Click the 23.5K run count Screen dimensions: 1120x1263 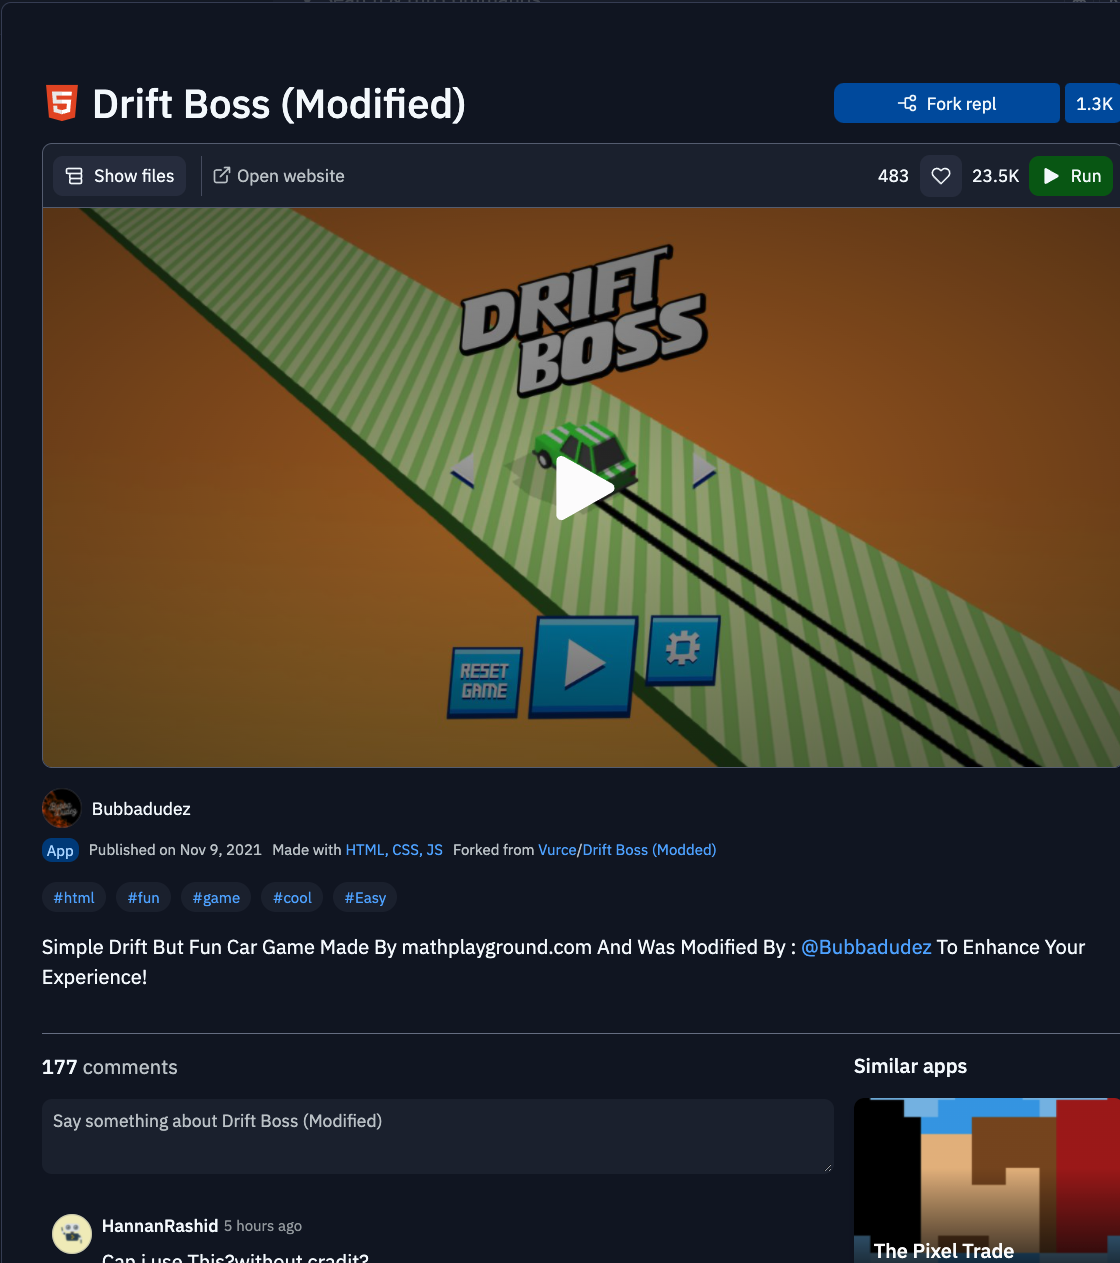tap(995, 176)
